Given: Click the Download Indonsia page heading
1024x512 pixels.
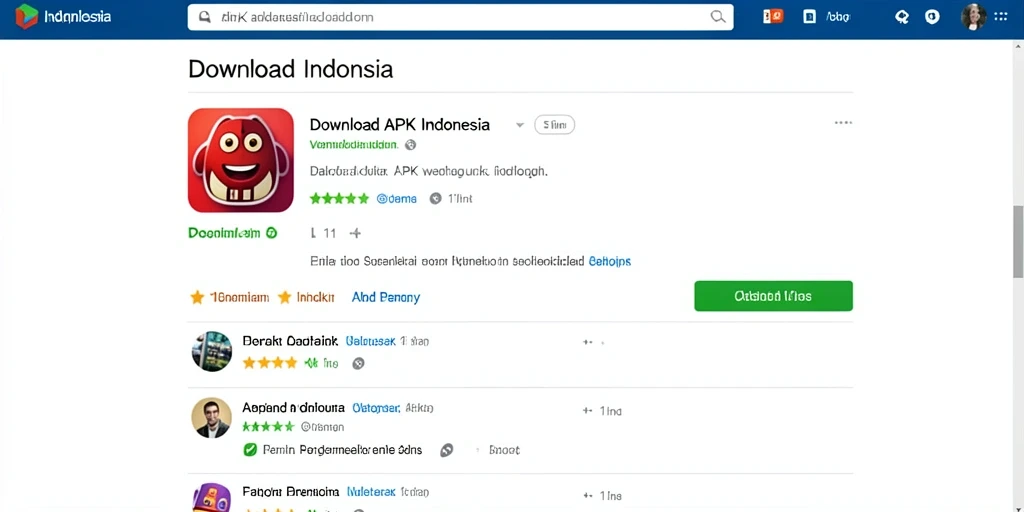Looking at the screenshot, I should click(291, 69).
